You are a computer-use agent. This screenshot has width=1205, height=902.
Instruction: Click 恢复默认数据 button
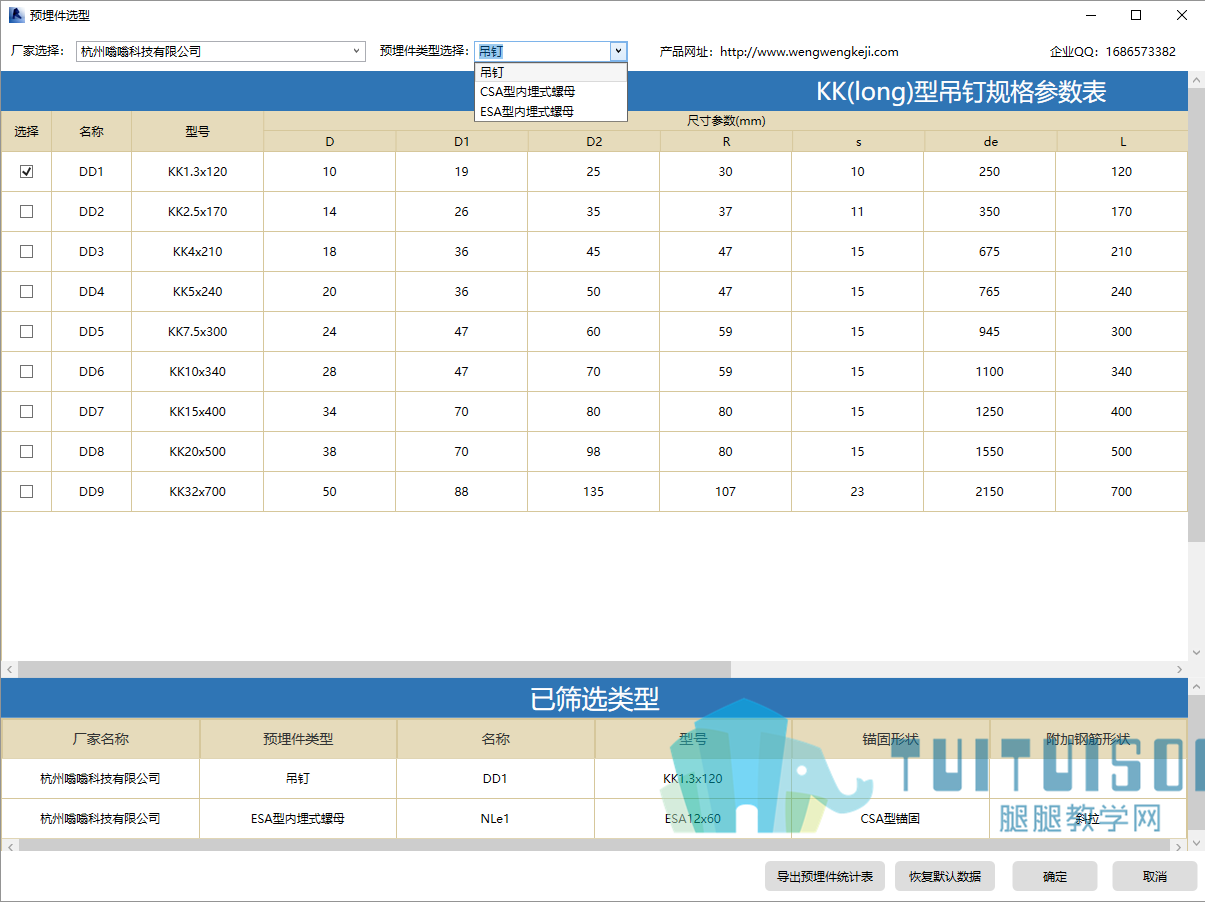[945, 876]
